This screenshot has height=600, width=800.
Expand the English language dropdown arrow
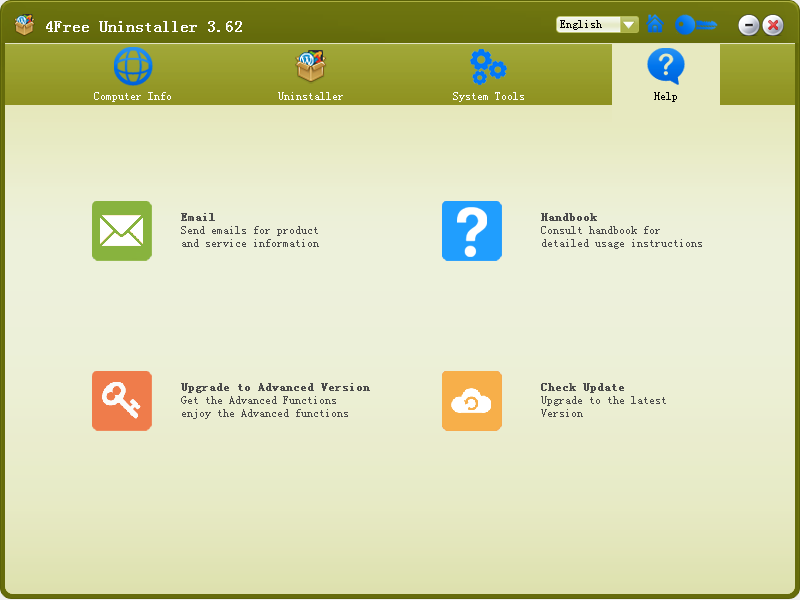(630, 24)
